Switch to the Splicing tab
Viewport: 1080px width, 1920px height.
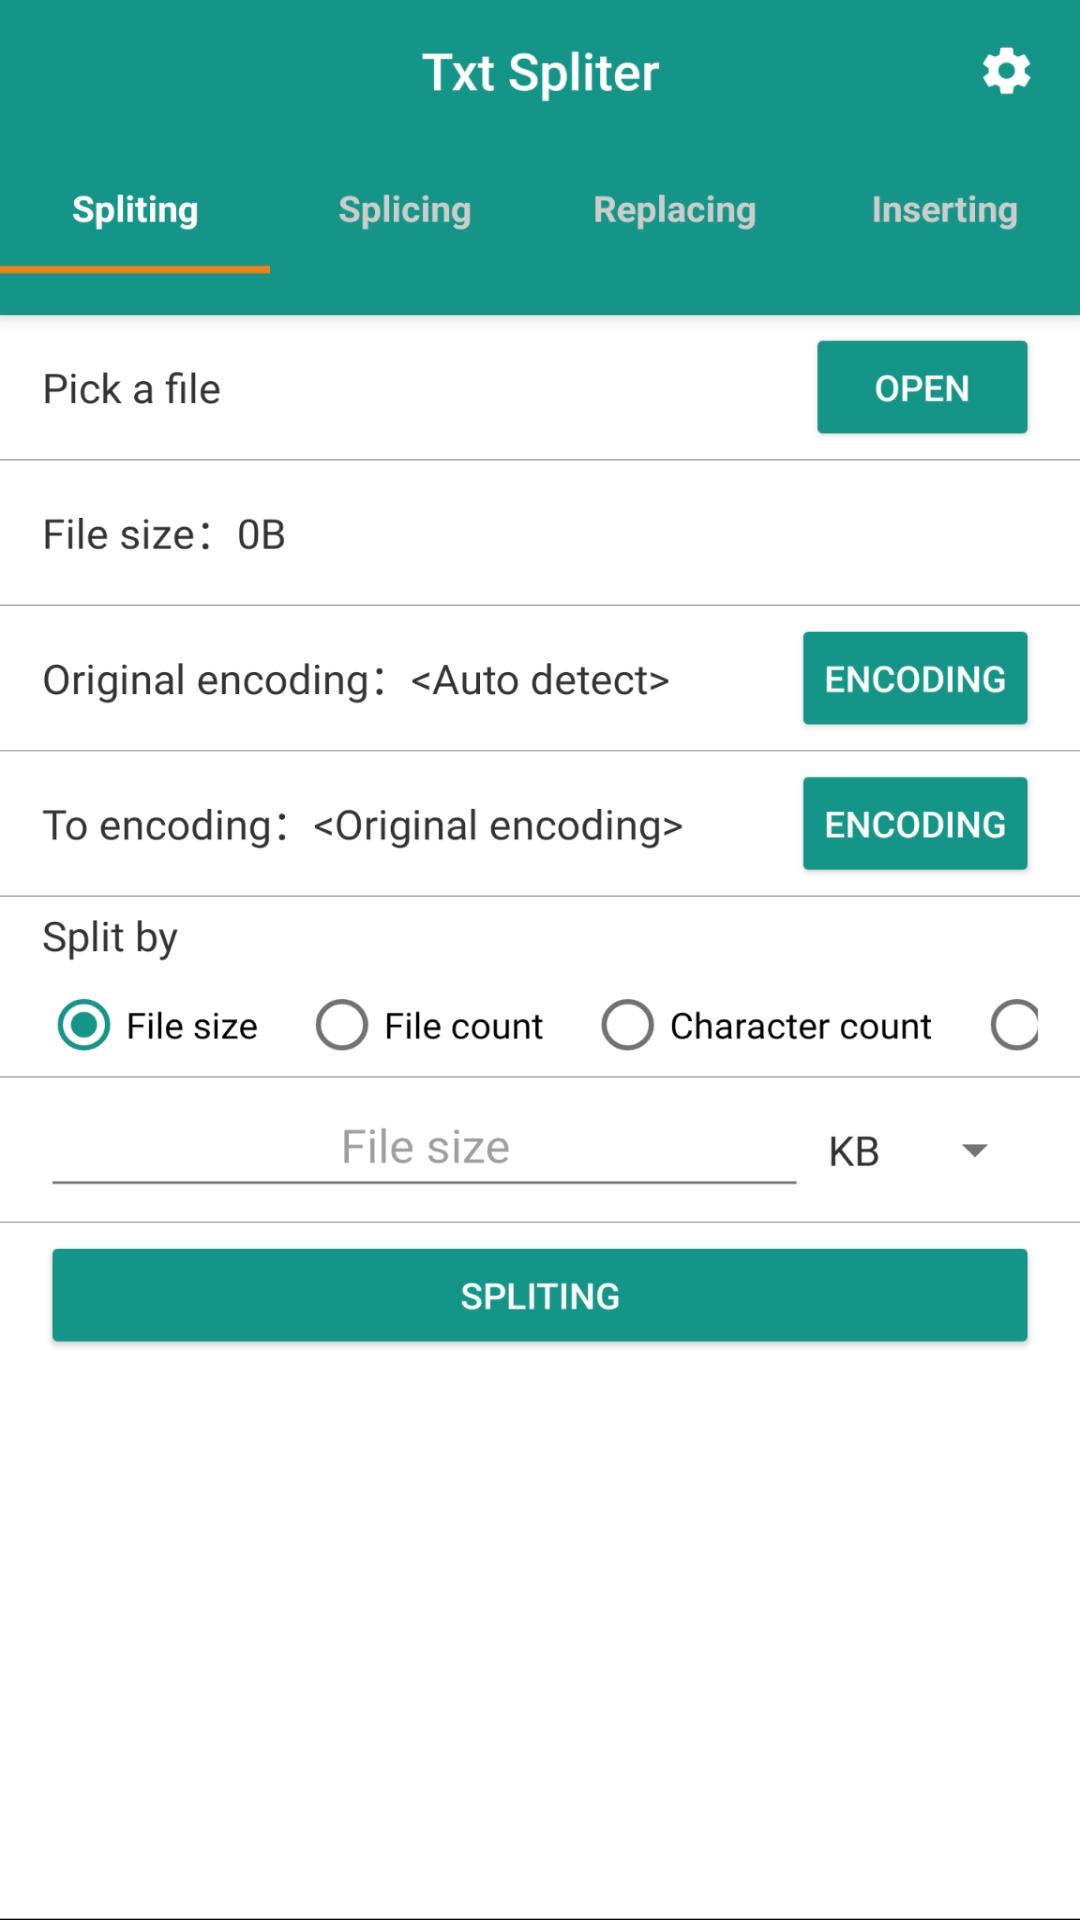click(405, 210)
